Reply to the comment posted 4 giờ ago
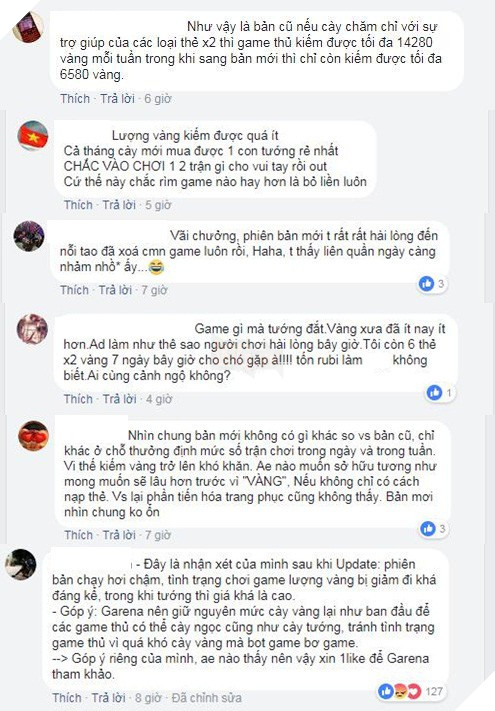Image resolution: width=495 pixels, height=711 pixels. [x=119, y=399]
